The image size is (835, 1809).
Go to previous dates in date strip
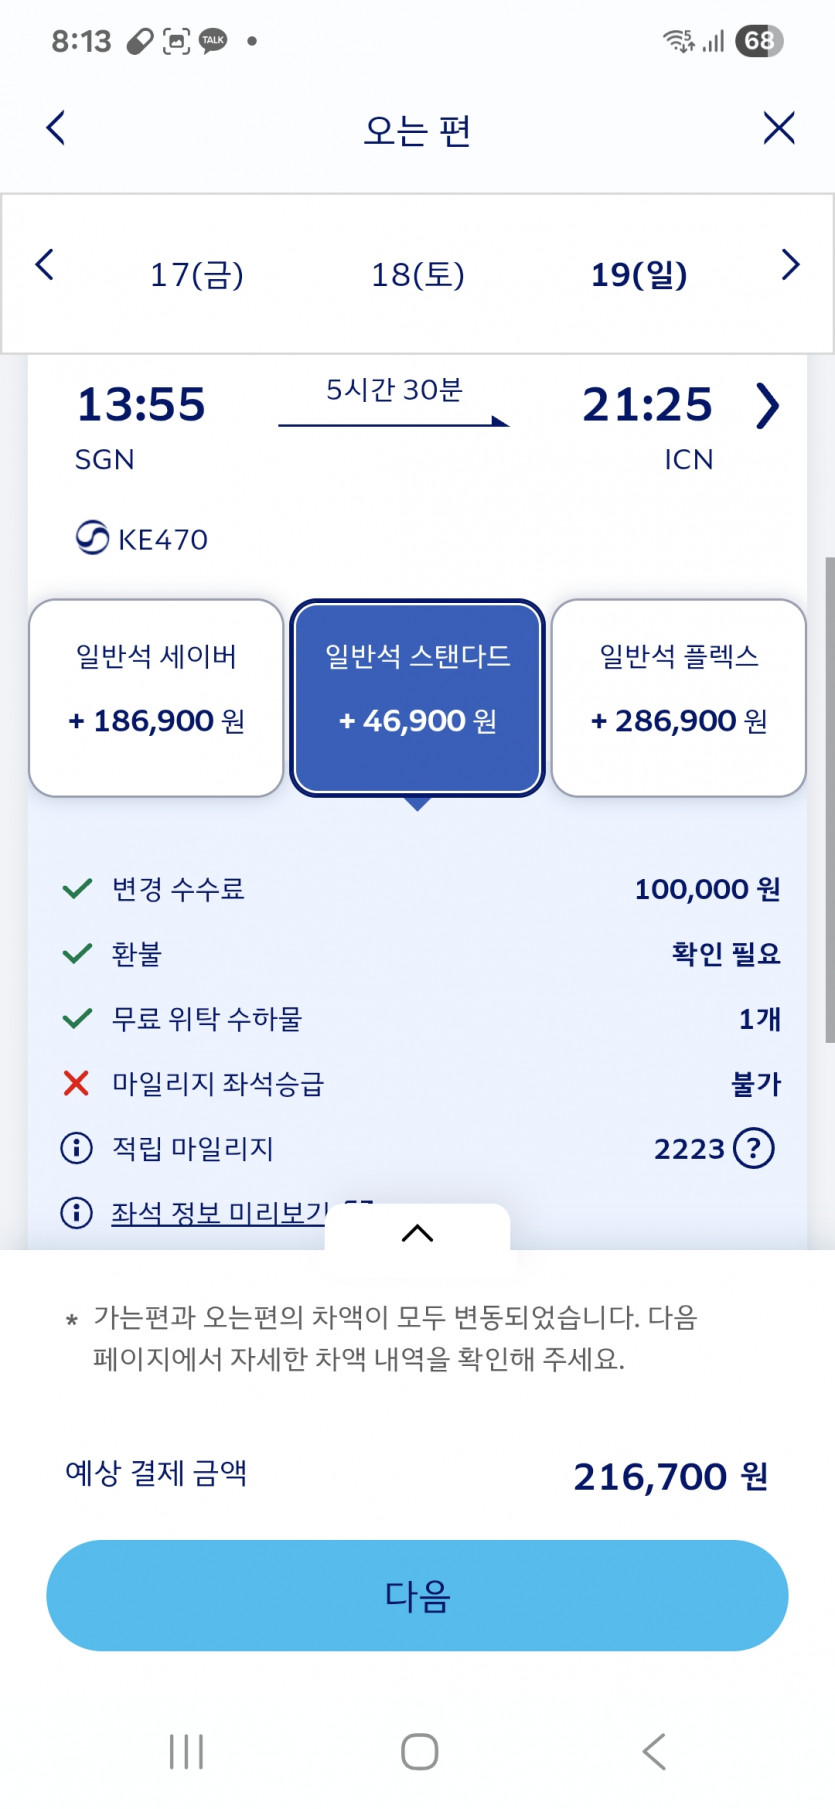44,266
